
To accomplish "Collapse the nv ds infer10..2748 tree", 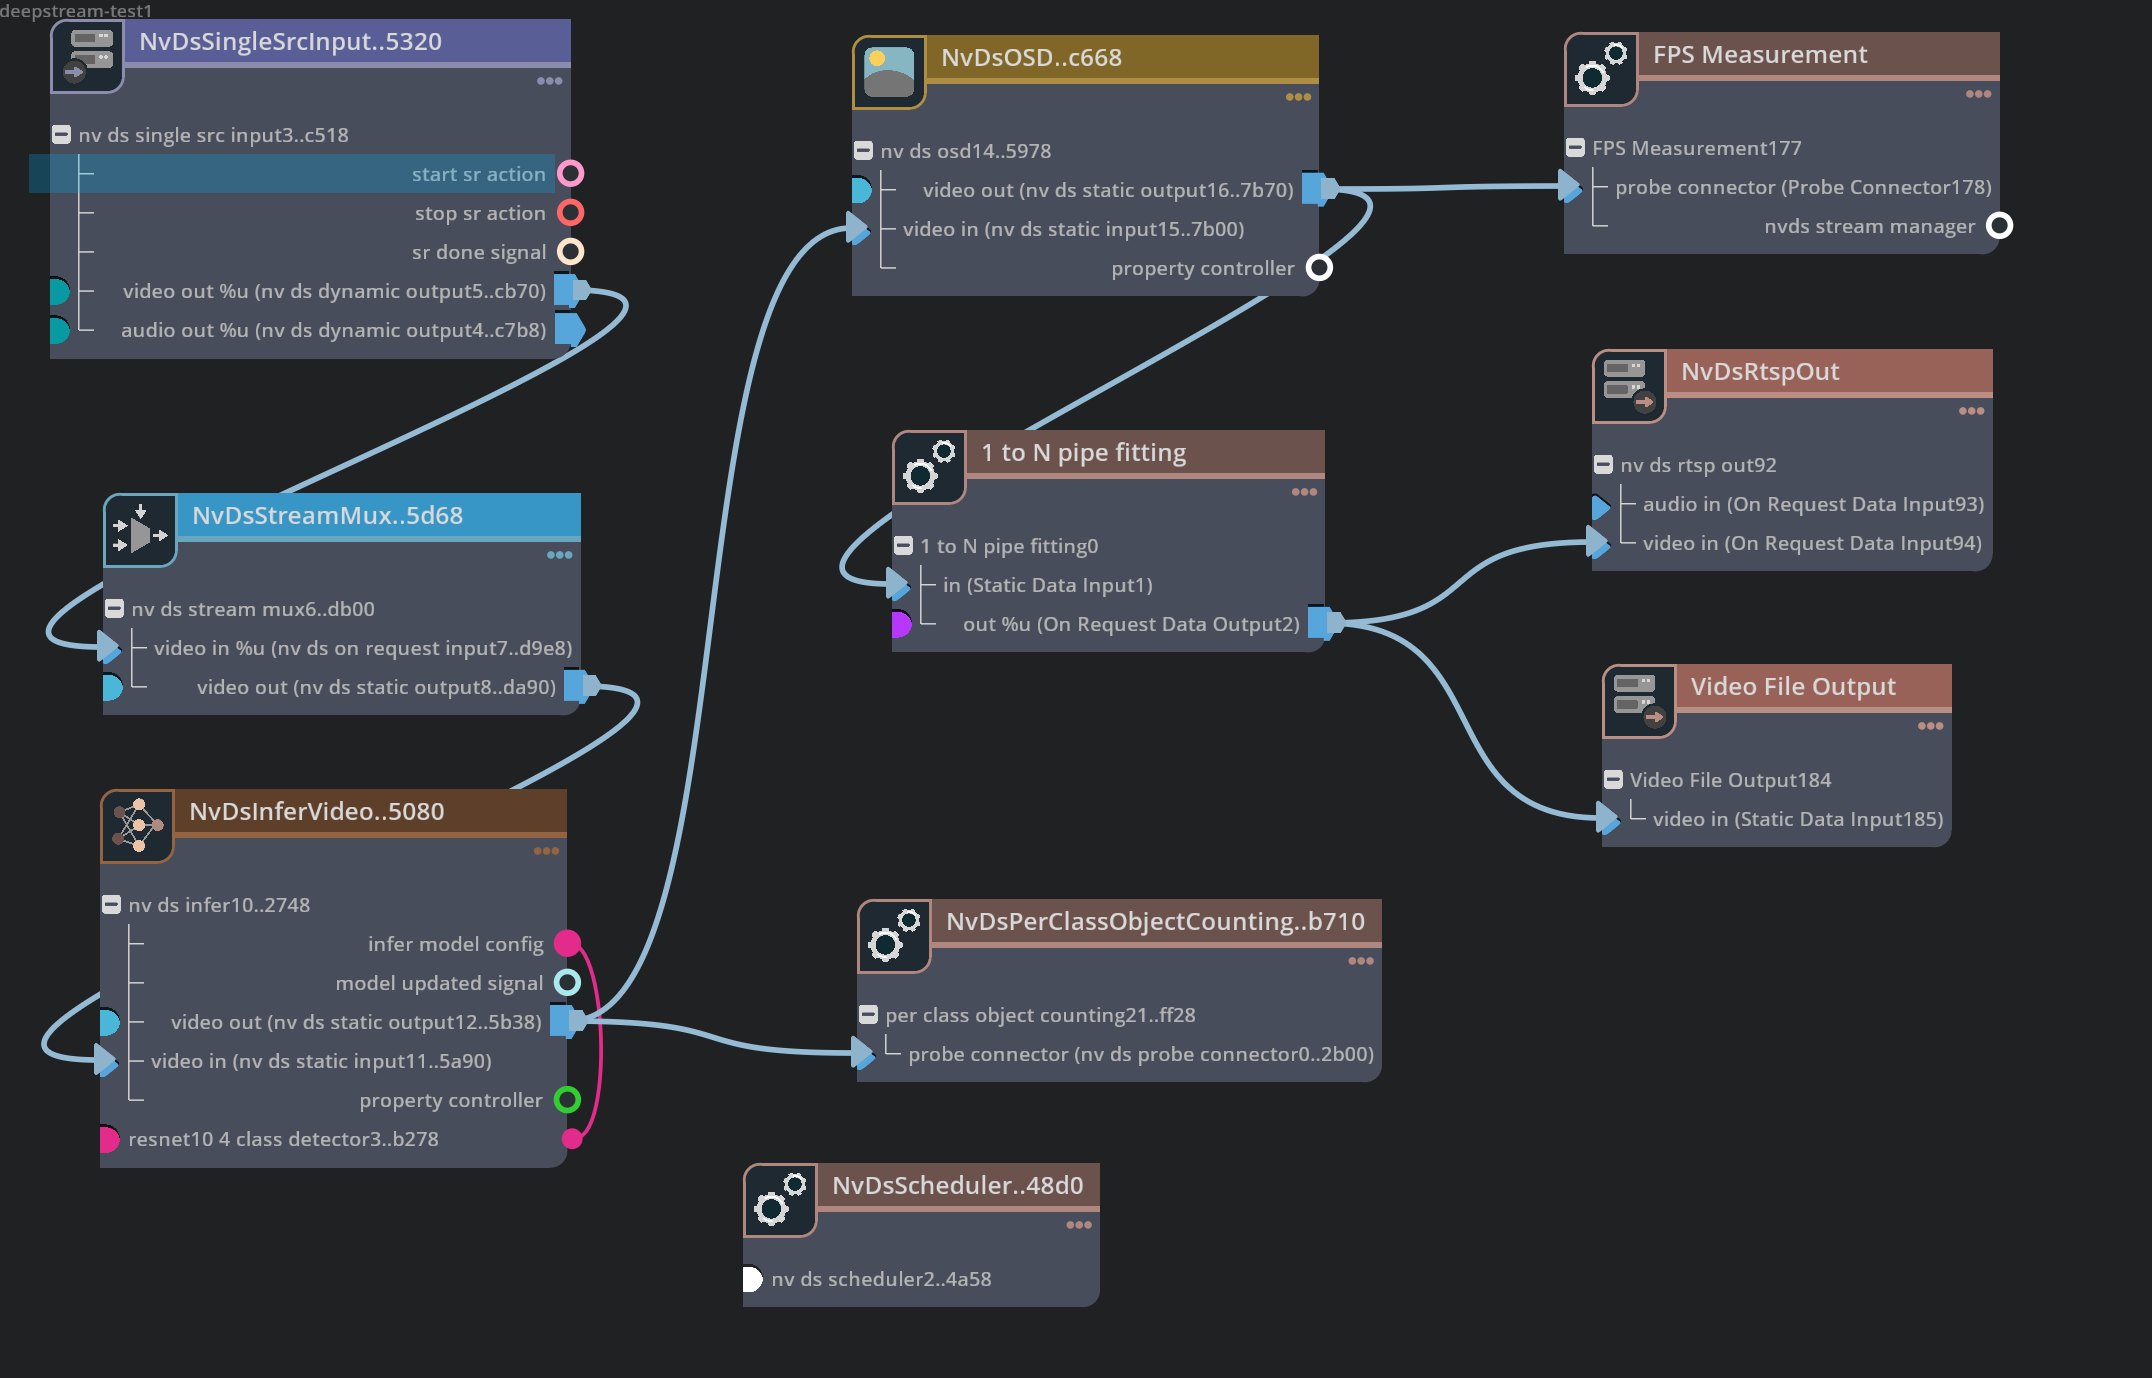I will [112, 905].
